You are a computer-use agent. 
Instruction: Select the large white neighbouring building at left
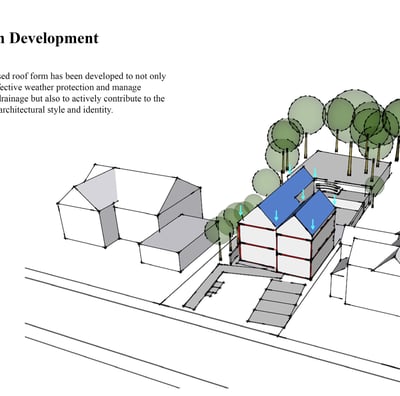(x=130, y=206)
